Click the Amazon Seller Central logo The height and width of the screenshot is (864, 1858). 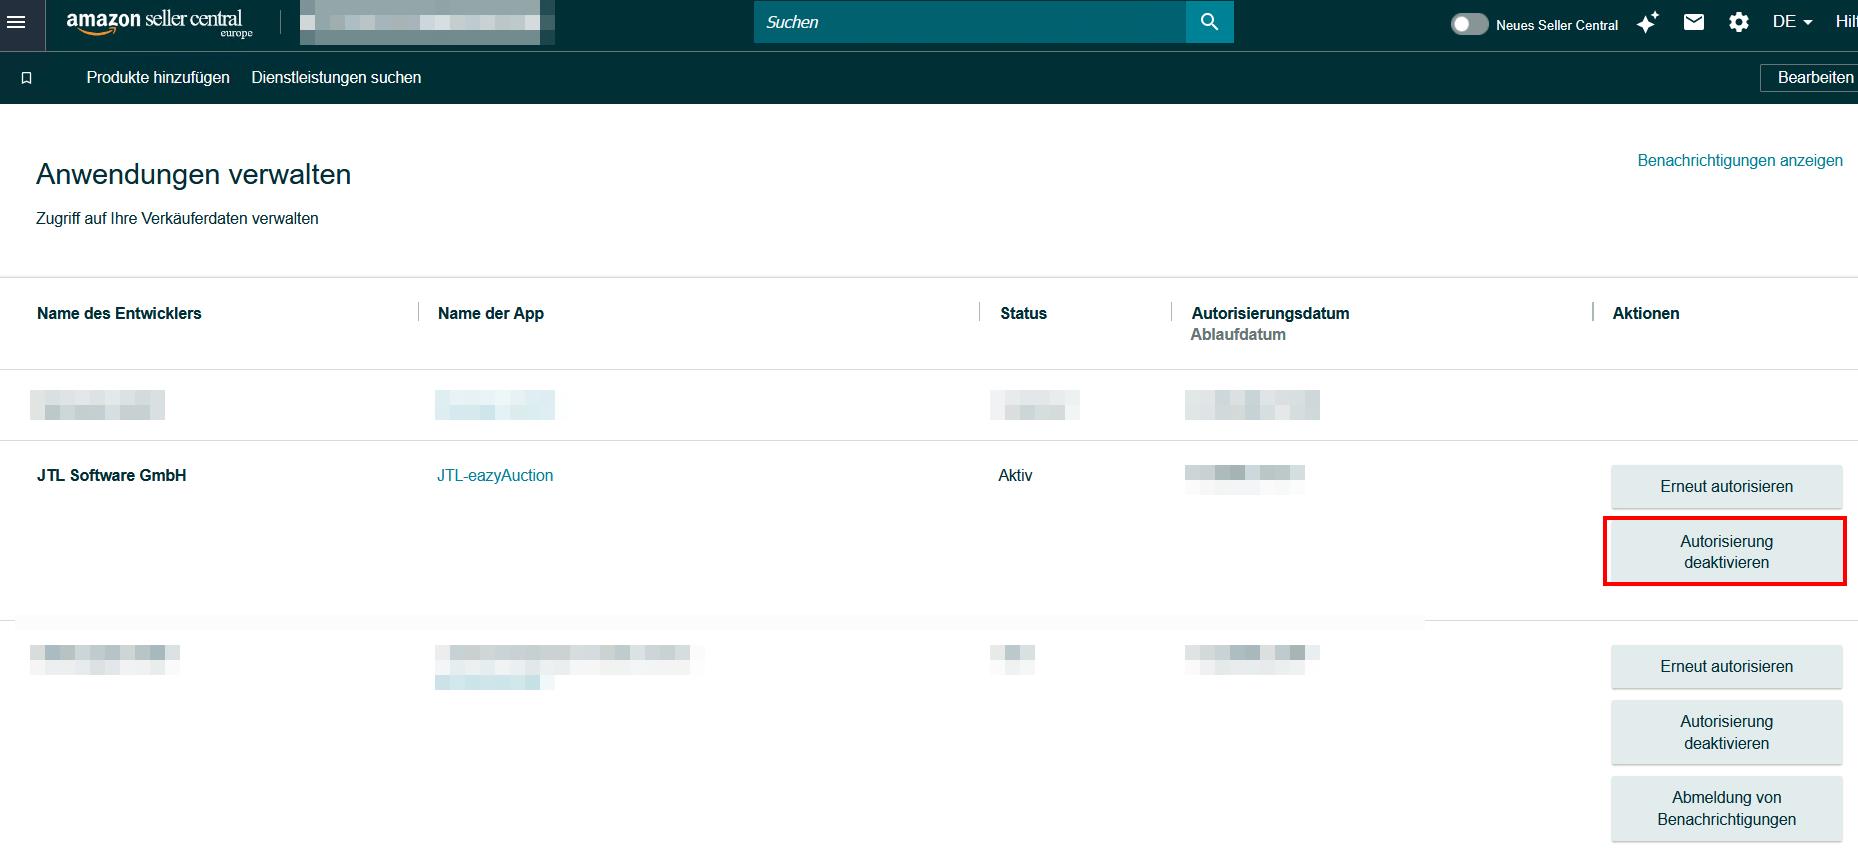coord(159,23)
